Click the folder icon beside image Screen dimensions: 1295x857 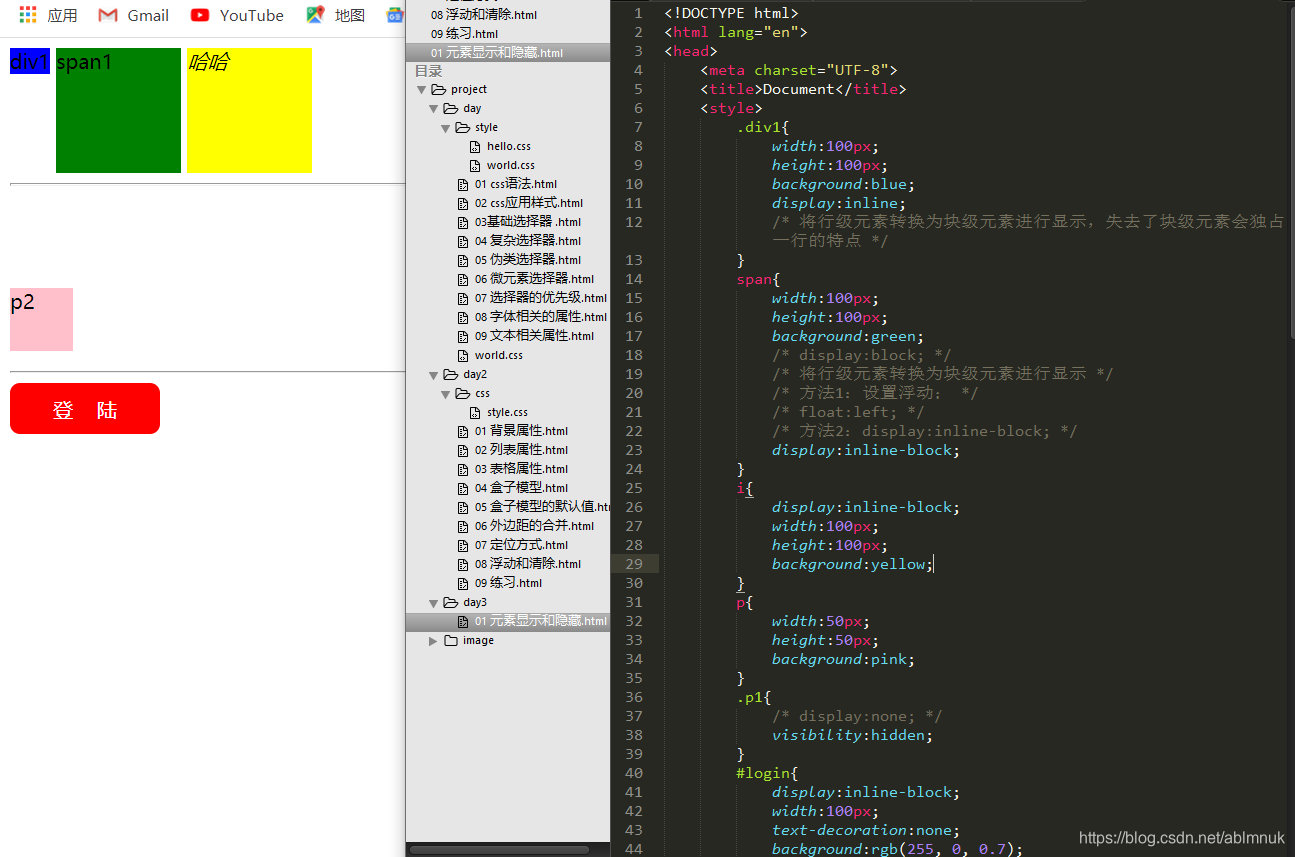[450, 640]
